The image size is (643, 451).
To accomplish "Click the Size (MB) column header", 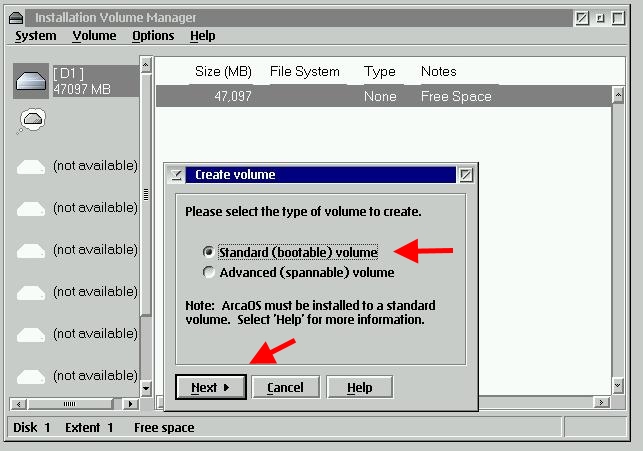I will 223,72.
